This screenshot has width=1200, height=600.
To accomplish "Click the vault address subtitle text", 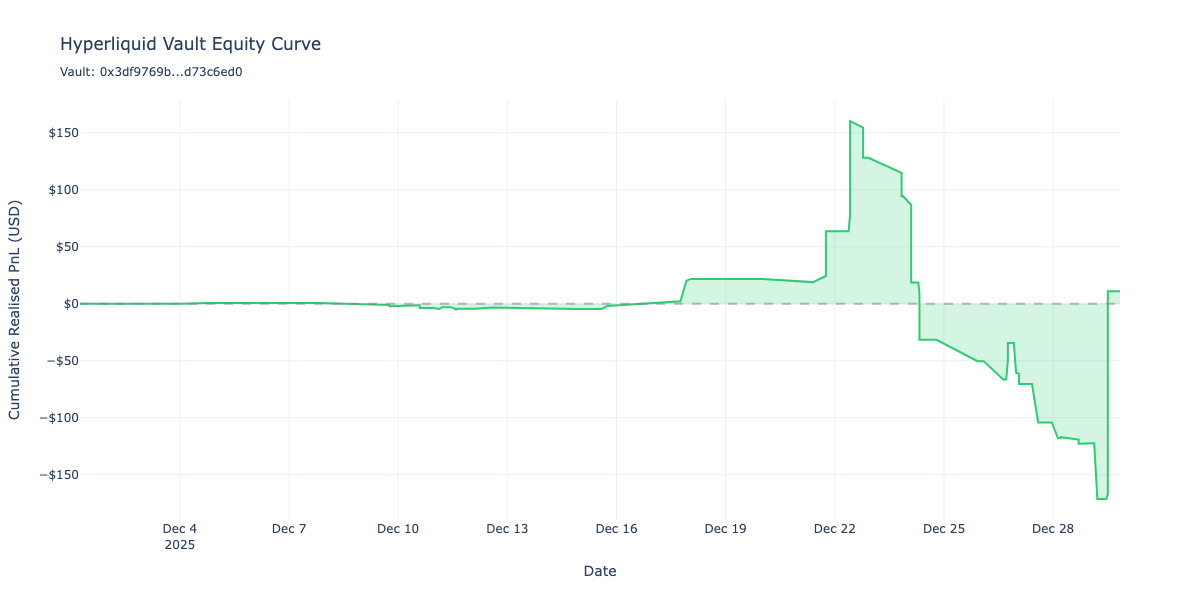I will (x=151, y=72).
